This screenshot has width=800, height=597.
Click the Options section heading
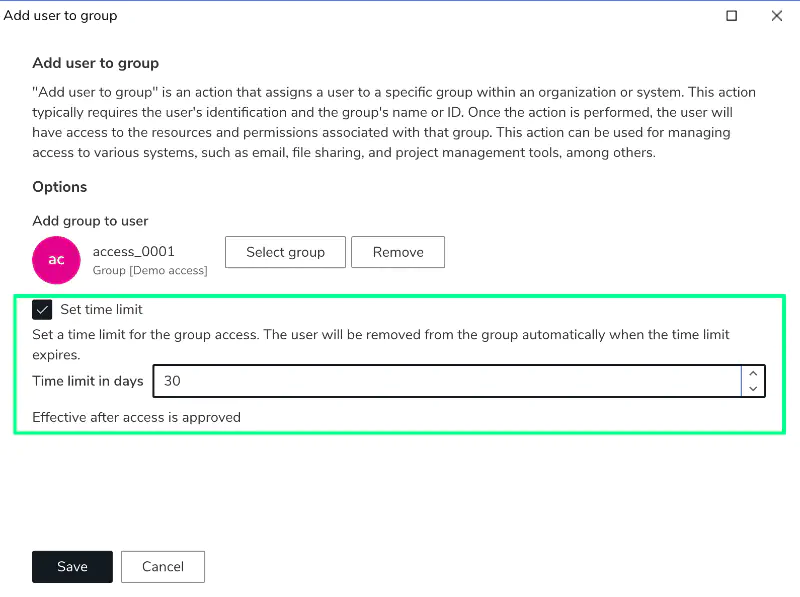point(59,186)
